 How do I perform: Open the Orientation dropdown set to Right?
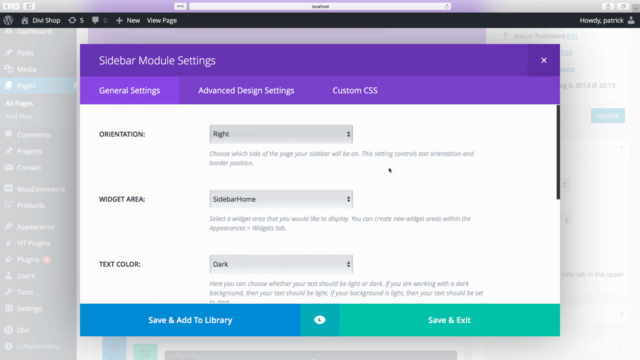[281, 134]
